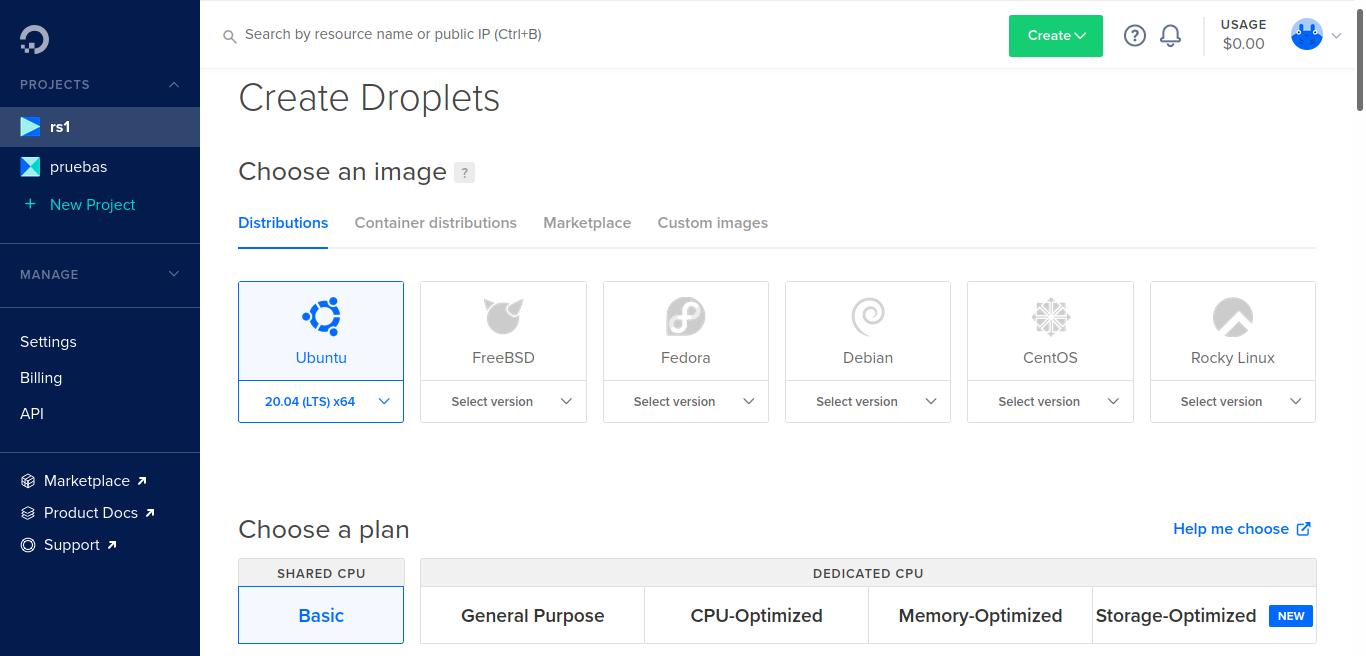This screenshot has width=1366, height=656.
Task: Open the API sidebar link
Action: pos(32,414)
